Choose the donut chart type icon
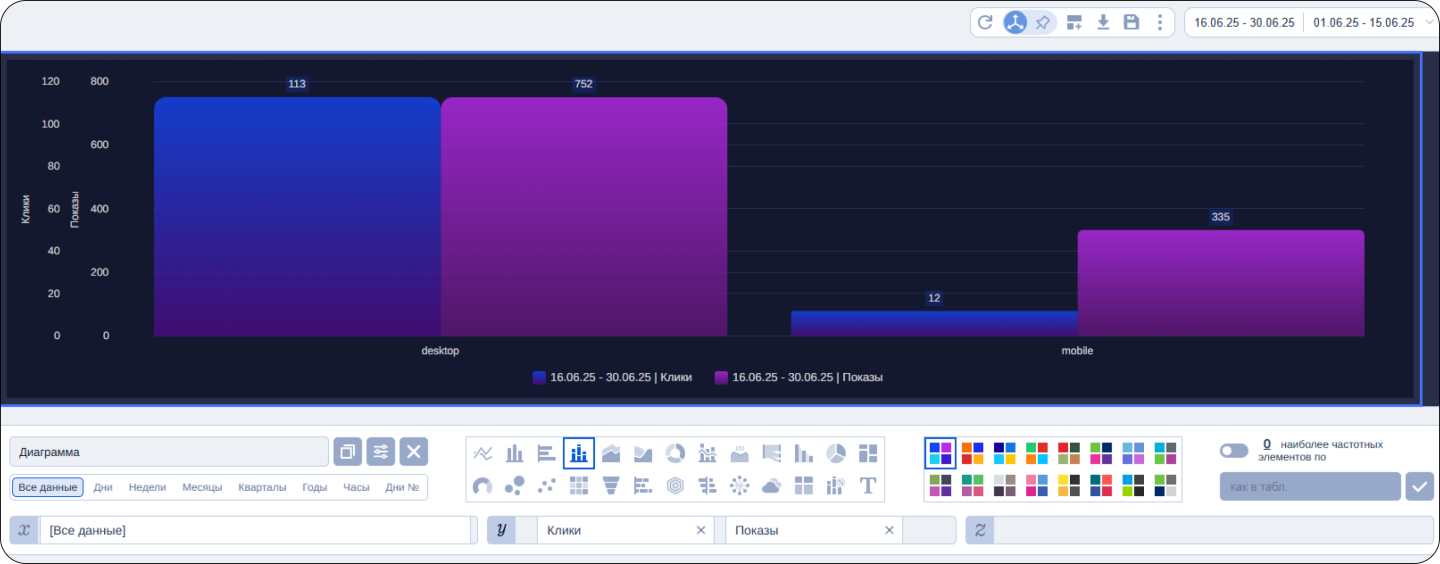 click(675, 454)
